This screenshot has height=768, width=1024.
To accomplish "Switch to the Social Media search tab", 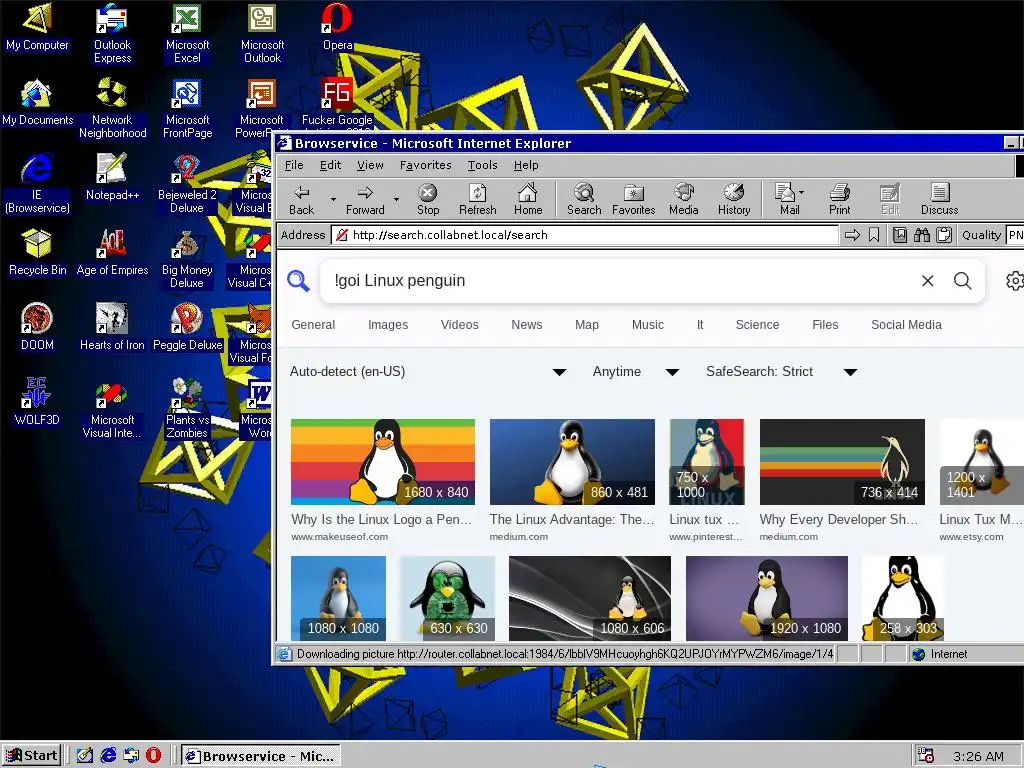I will click(906, 325).
